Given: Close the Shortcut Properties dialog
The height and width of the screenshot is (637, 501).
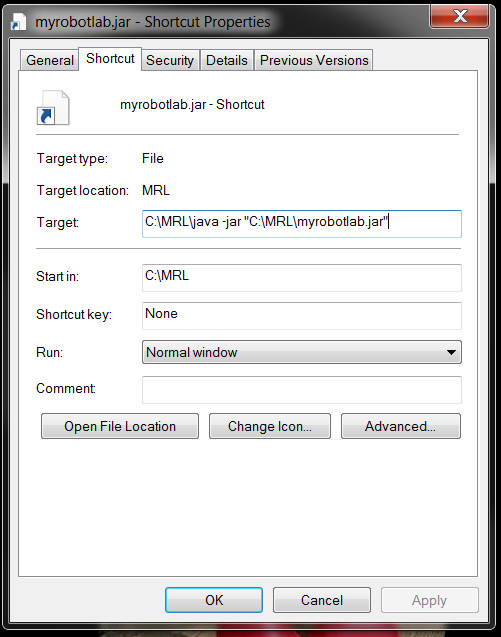Looking at the screenshot, I should tap(460, 16).
